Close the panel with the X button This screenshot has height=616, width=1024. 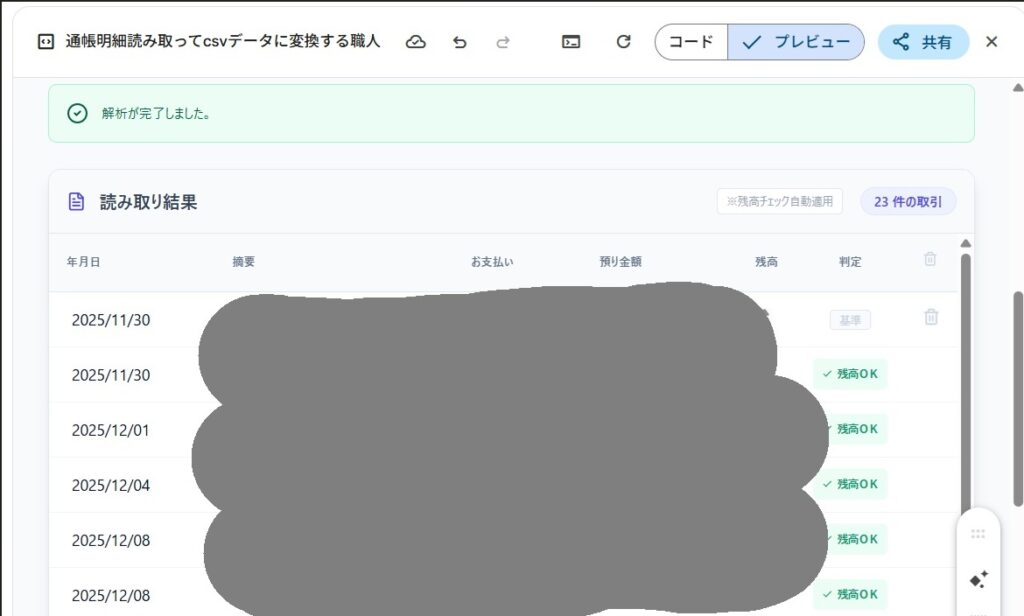991,42
